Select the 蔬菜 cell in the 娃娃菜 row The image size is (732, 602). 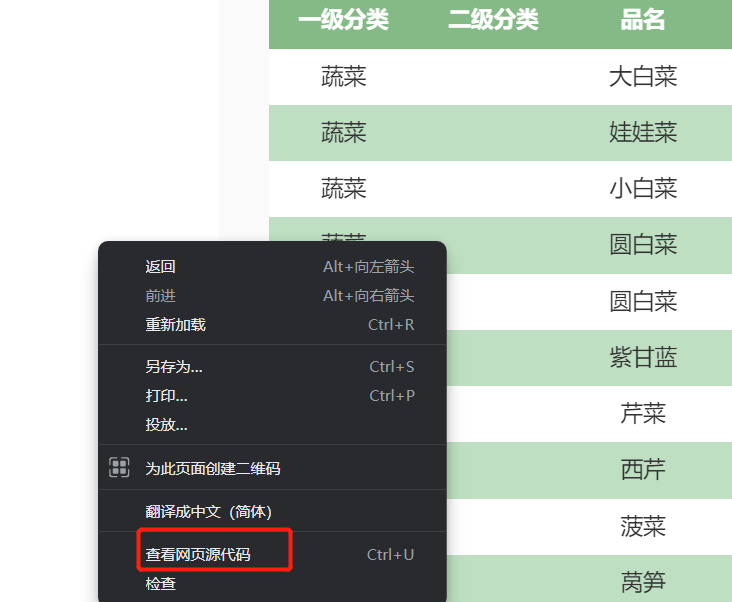[x=344, y=133]
